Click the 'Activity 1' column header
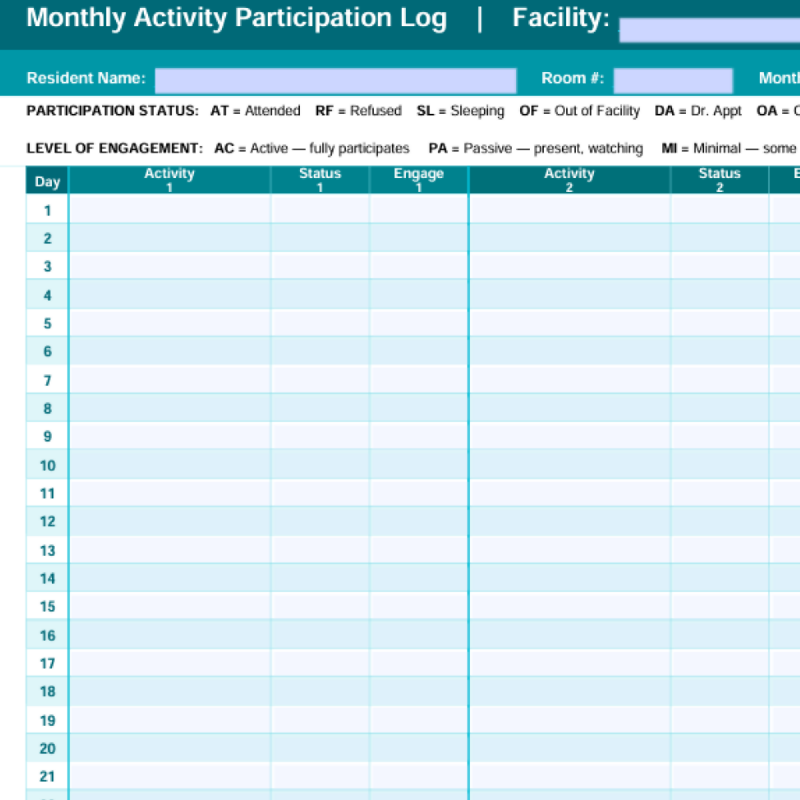Image resolution: width=800 pixels, height=800 pixels. [169, 180]
